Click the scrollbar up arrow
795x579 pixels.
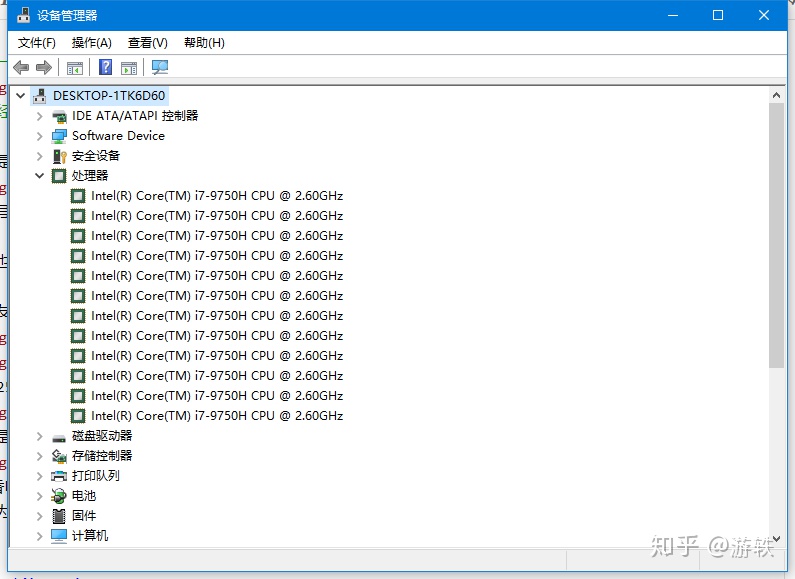[x=776, y=95]
